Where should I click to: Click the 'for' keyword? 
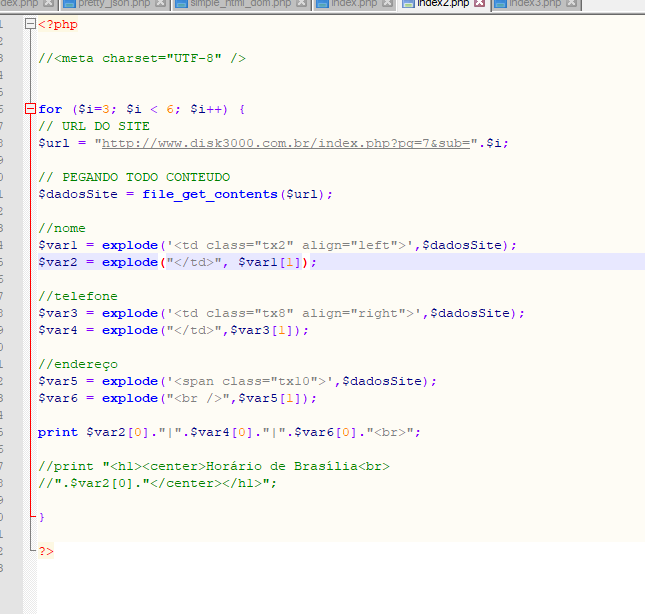tap(50, 109)
